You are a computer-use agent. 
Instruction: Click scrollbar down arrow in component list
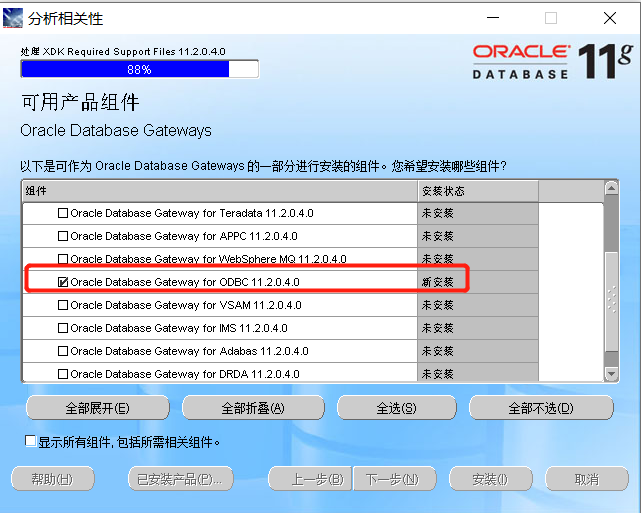coord(612,373)
